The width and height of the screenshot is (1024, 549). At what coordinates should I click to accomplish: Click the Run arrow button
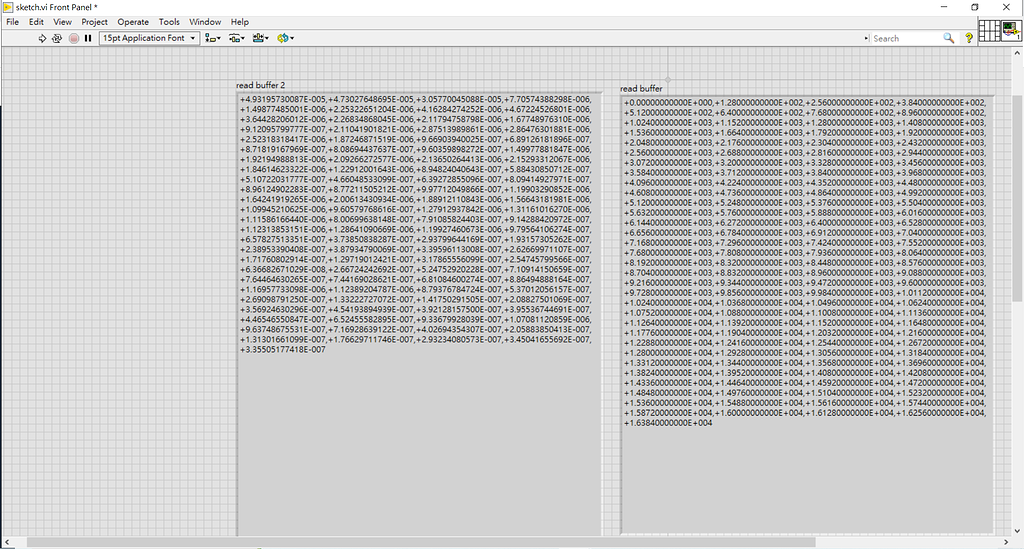42,38
